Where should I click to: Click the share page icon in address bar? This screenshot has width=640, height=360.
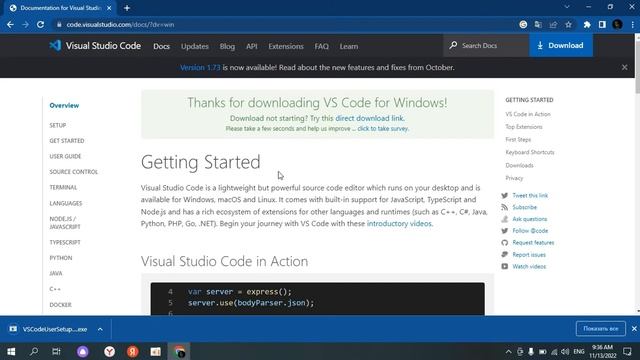pos(553,24)
